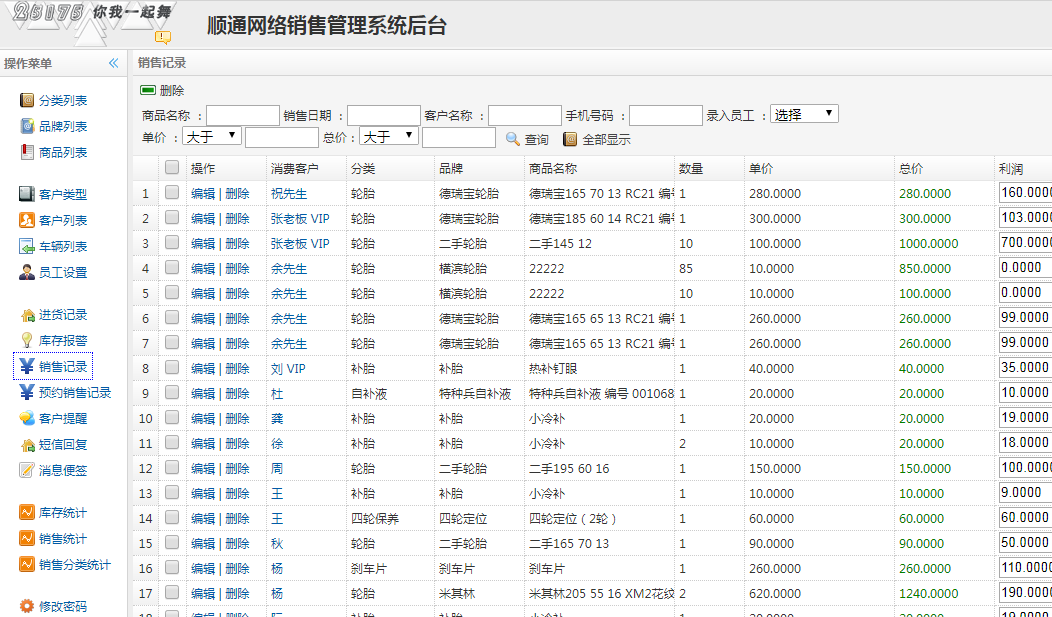Click the 客户列表 person icon
The height and width of the screenshot is (617, 1052).
coord(27,221)
